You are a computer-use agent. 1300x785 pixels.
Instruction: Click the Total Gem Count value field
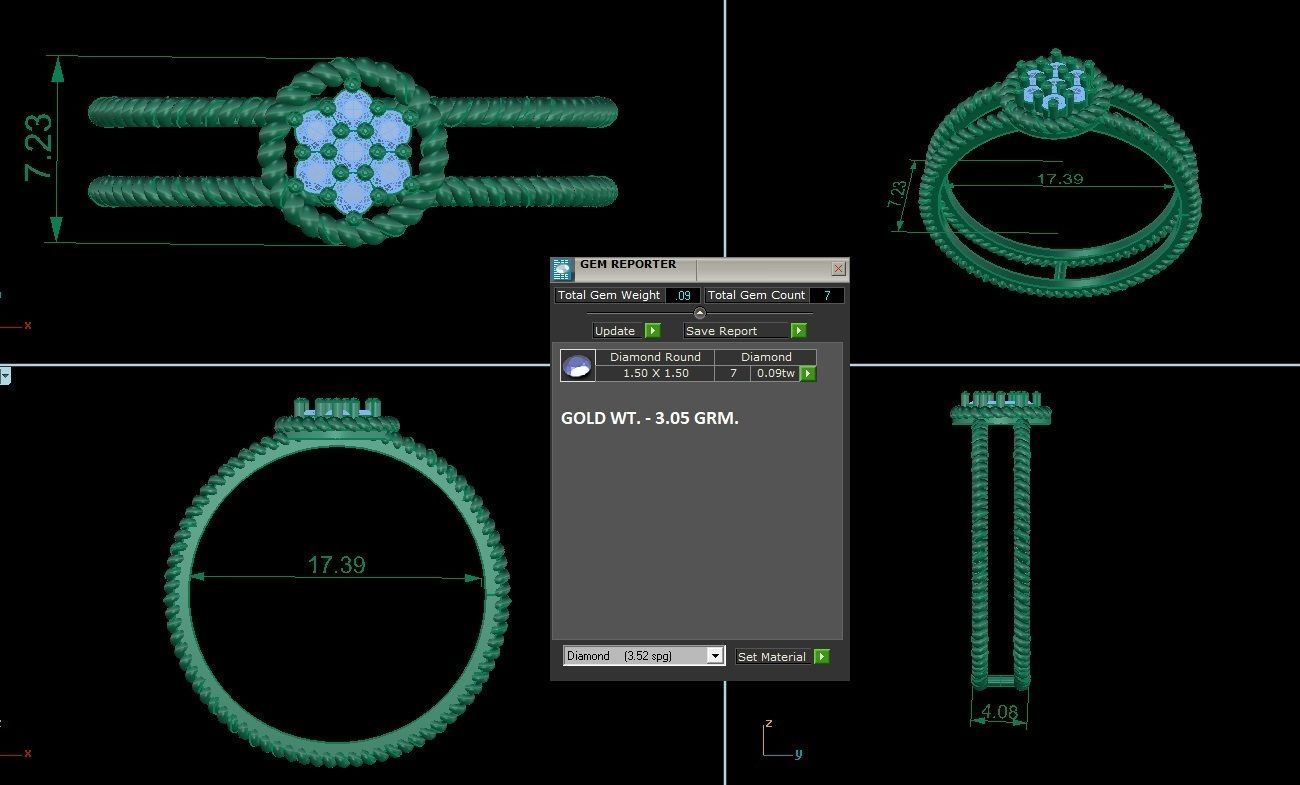tap(826, 296)
